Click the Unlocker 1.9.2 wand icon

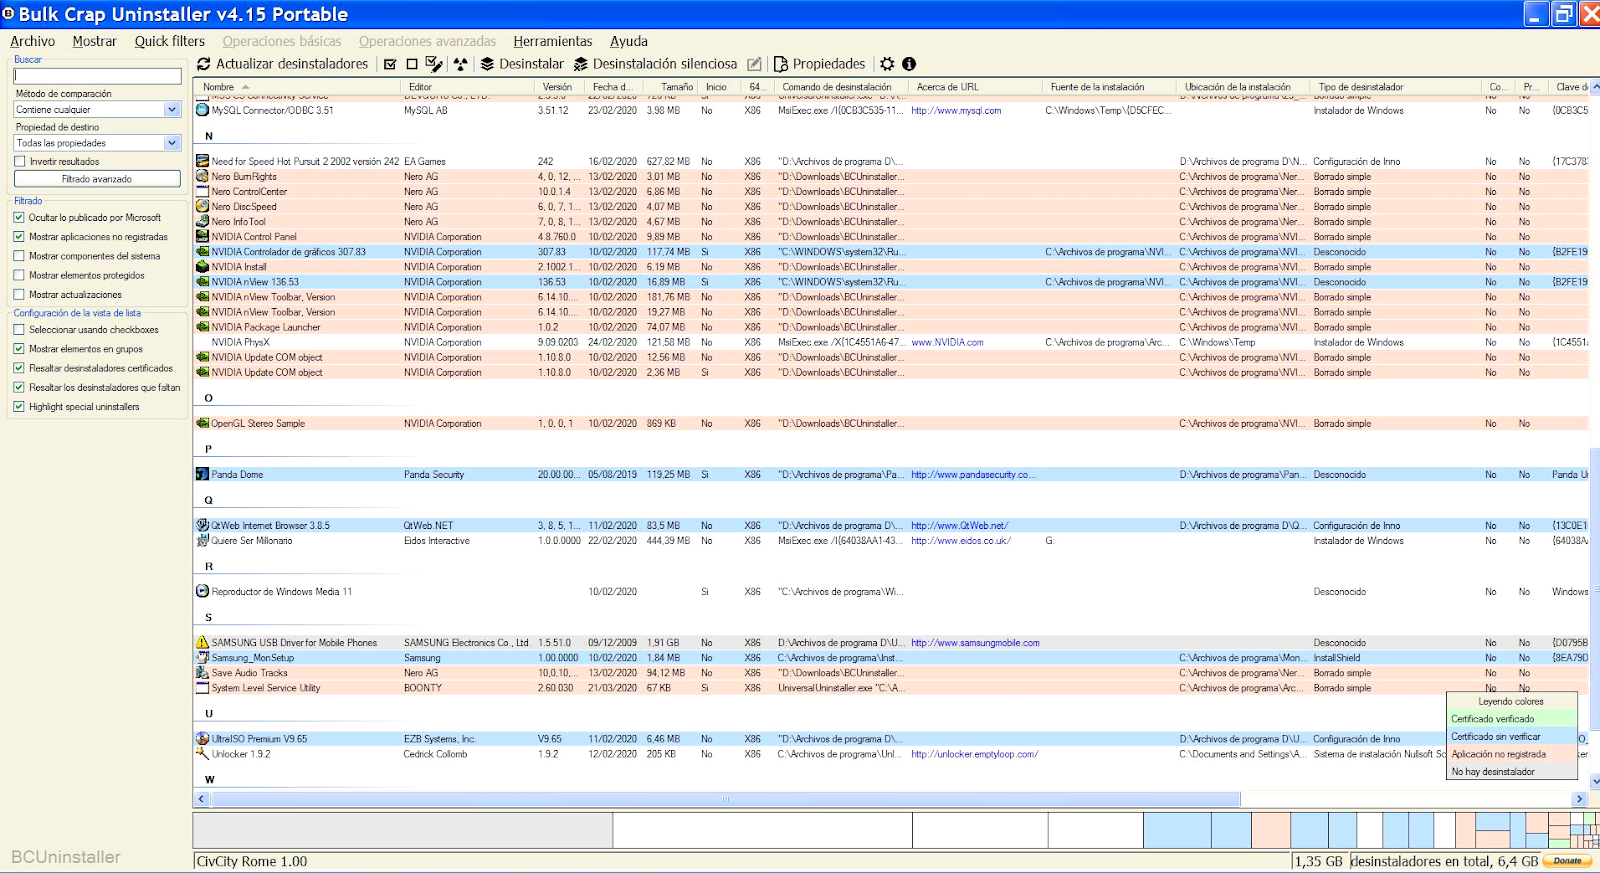click(x=202, y=753)
